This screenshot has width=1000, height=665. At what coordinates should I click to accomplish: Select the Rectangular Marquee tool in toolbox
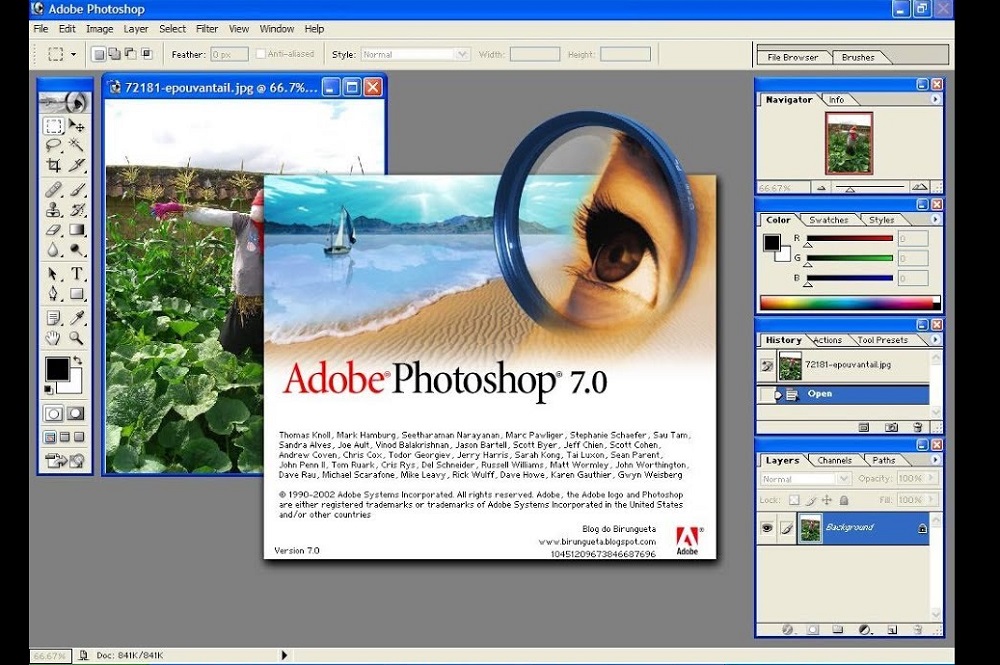54,126
